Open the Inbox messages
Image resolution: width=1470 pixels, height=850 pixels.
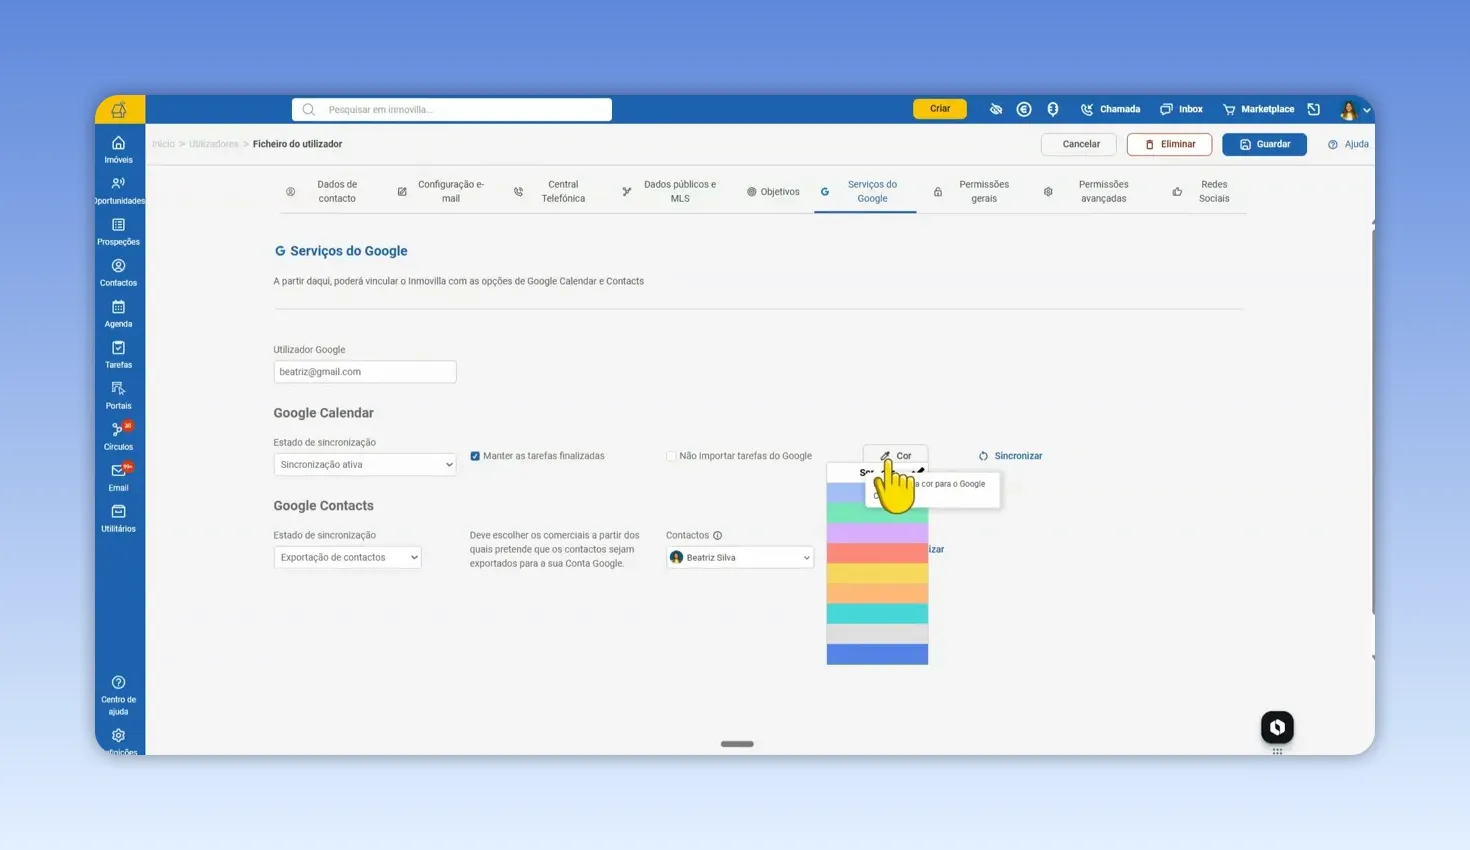1181,109
